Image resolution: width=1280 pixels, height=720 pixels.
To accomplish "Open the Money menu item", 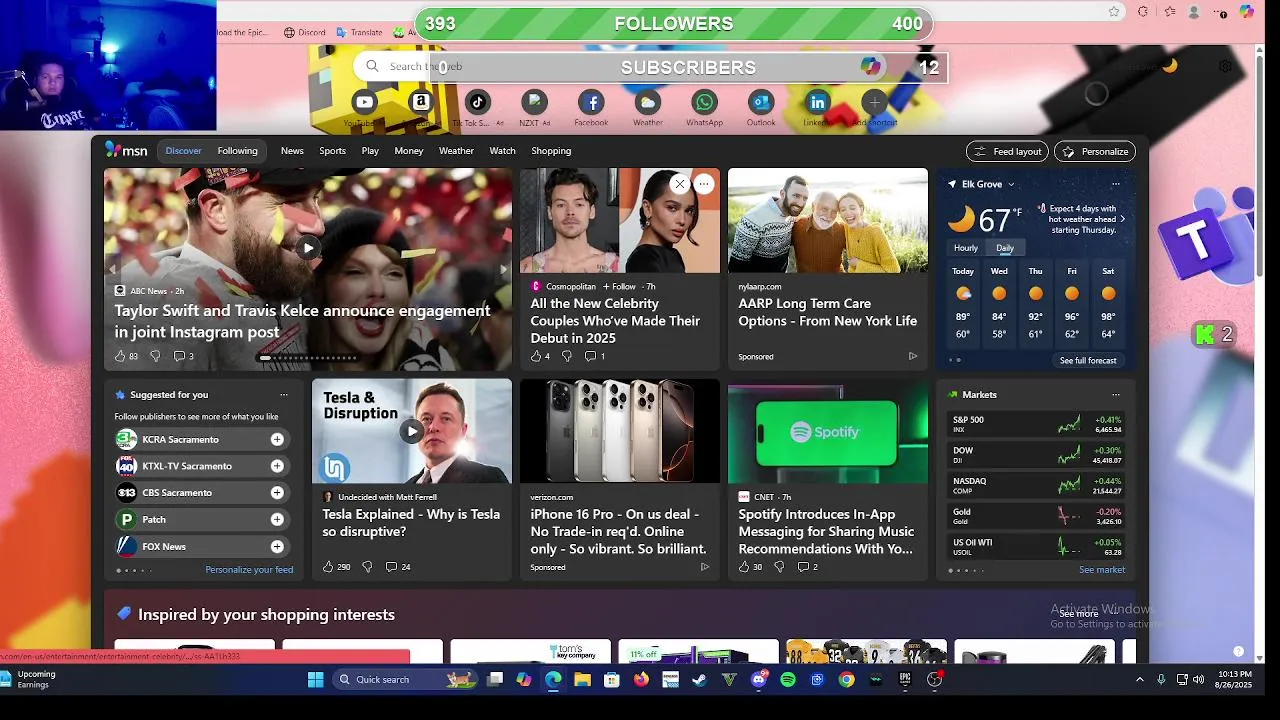I will (408, 151).
